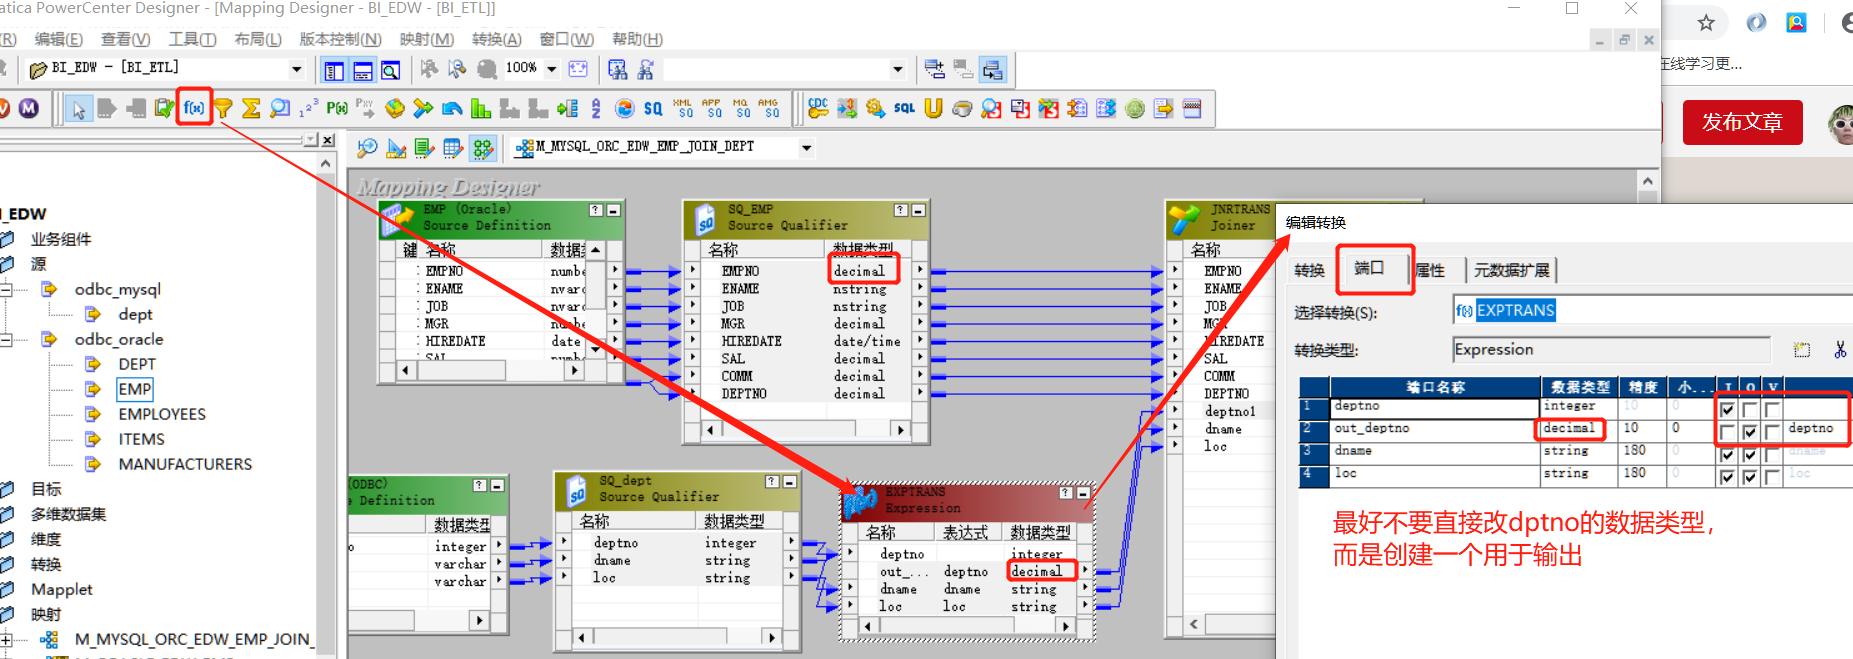Toggle the V checkbox for deptno port
Image resolution: width=1853 pixels, height=659 pixels.
tap(1771, 409)
